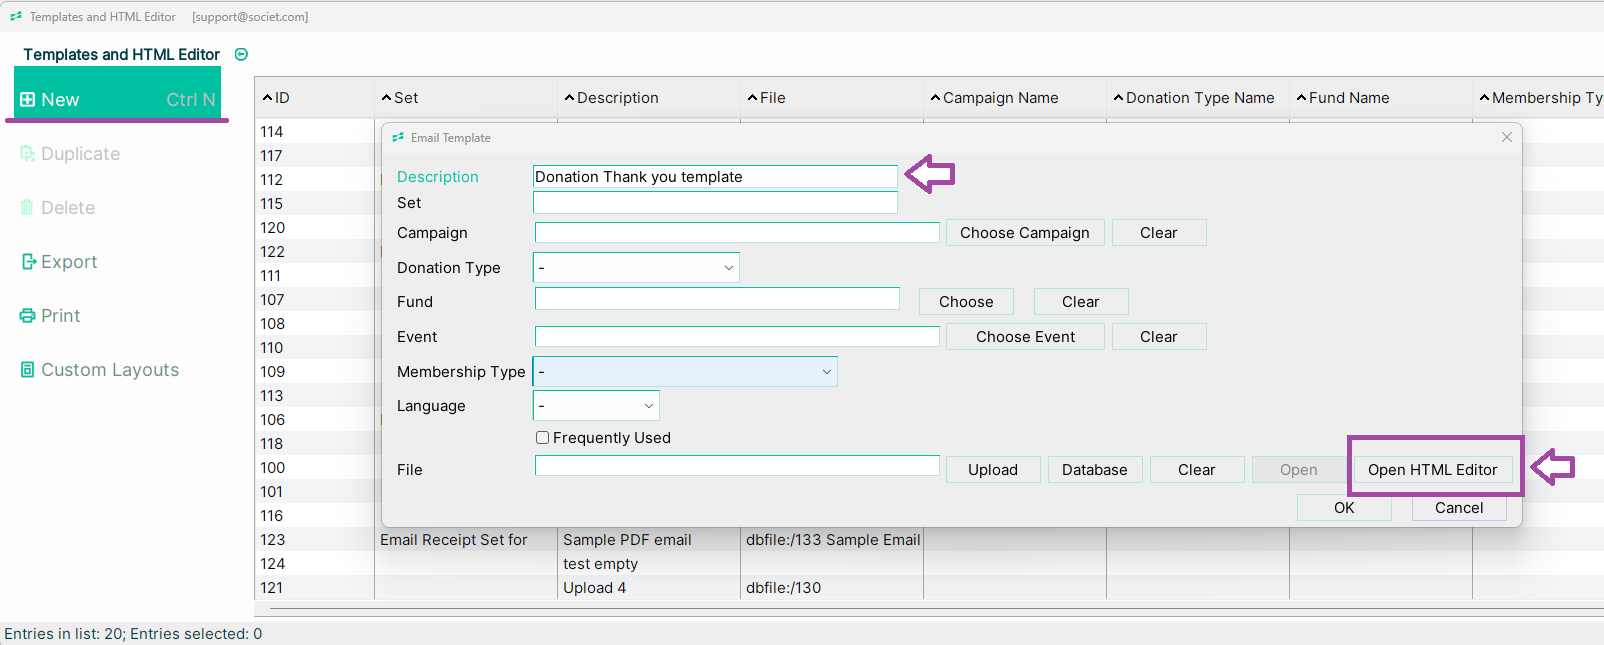Cancel the Email Template dialog
This screenshot has height=645, width=1604.
point(1459,508)
